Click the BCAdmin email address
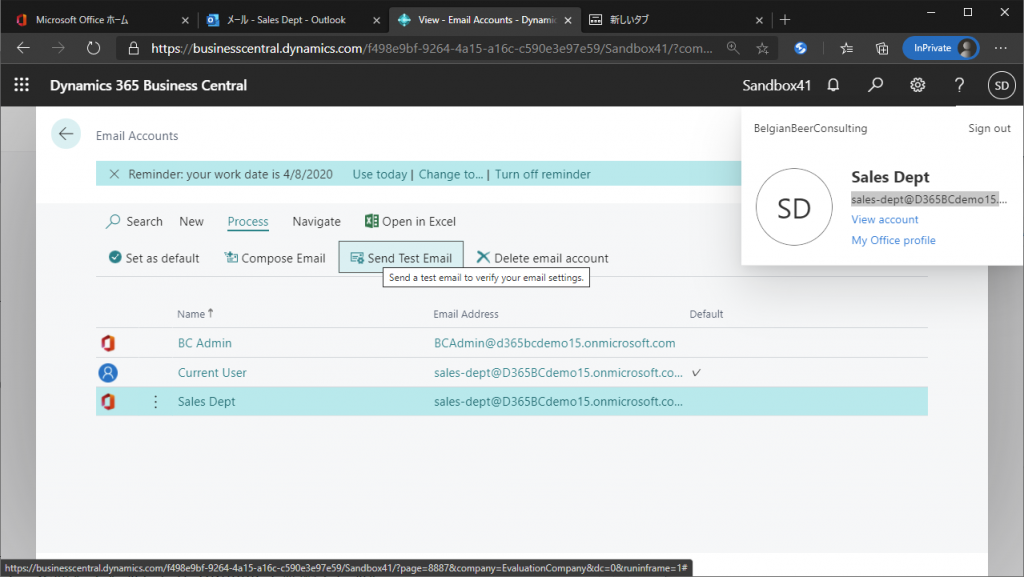1024x577 pixels. [554, 343]
